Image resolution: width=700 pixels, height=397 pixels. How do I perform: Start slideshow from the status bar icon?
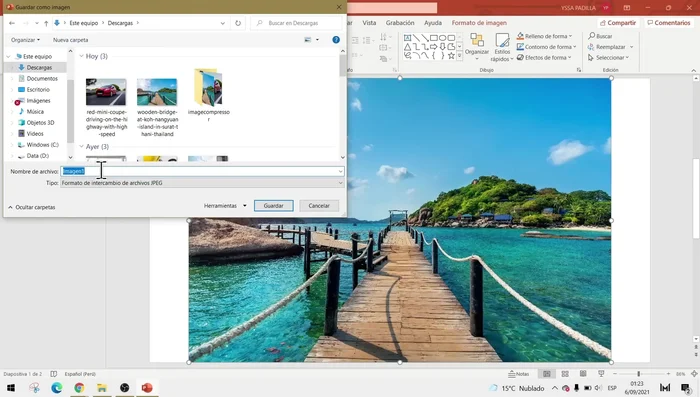pyautogui.click(x=601, y=374)
